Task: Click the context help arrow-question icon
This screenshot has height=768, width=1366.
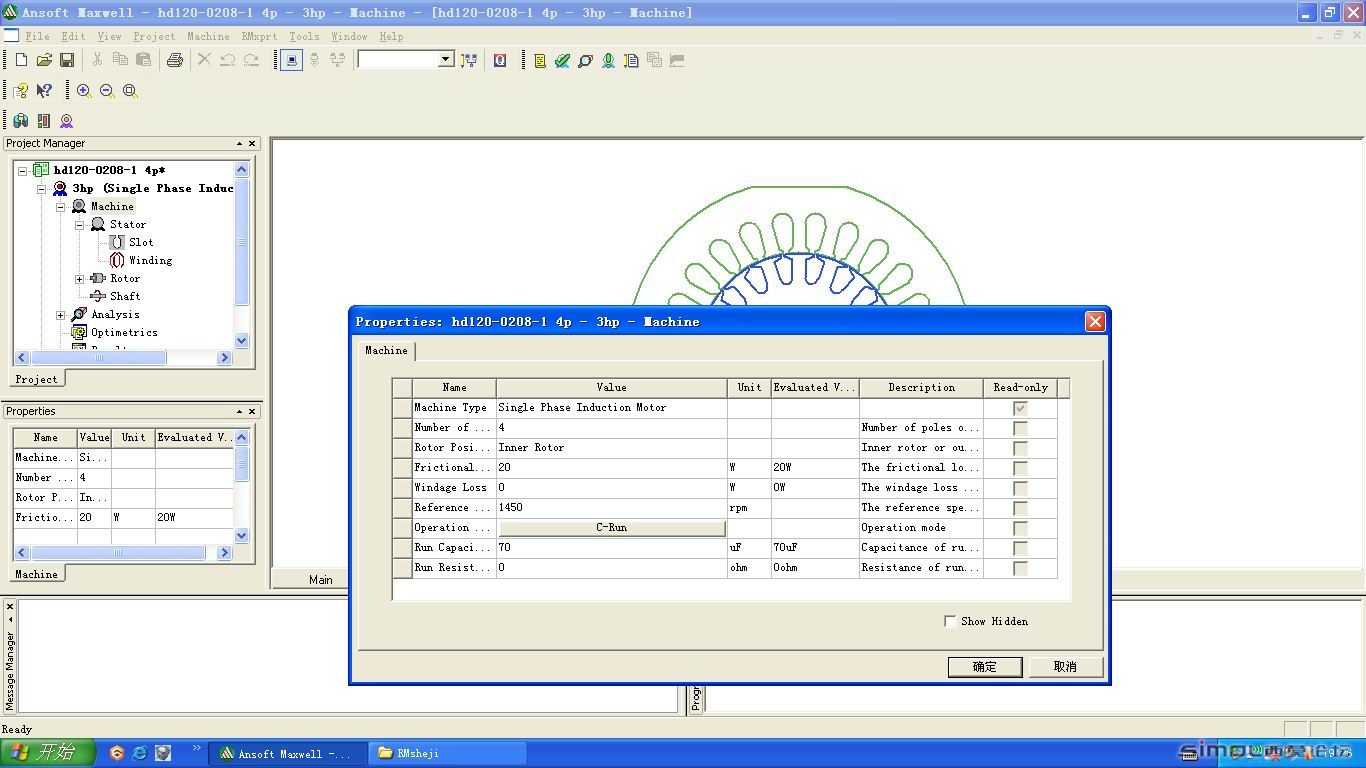Action: point(44,91)
